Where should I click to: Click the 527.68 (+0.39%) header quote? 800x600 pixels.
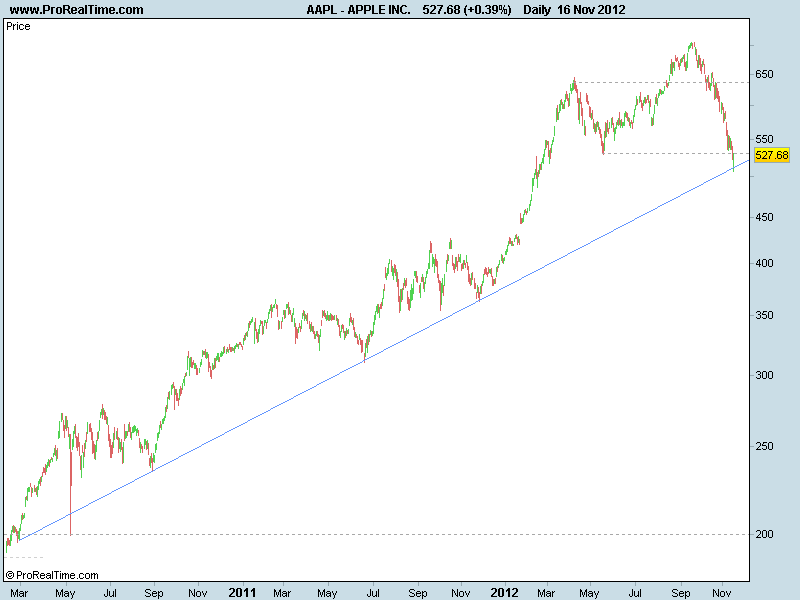467,10
